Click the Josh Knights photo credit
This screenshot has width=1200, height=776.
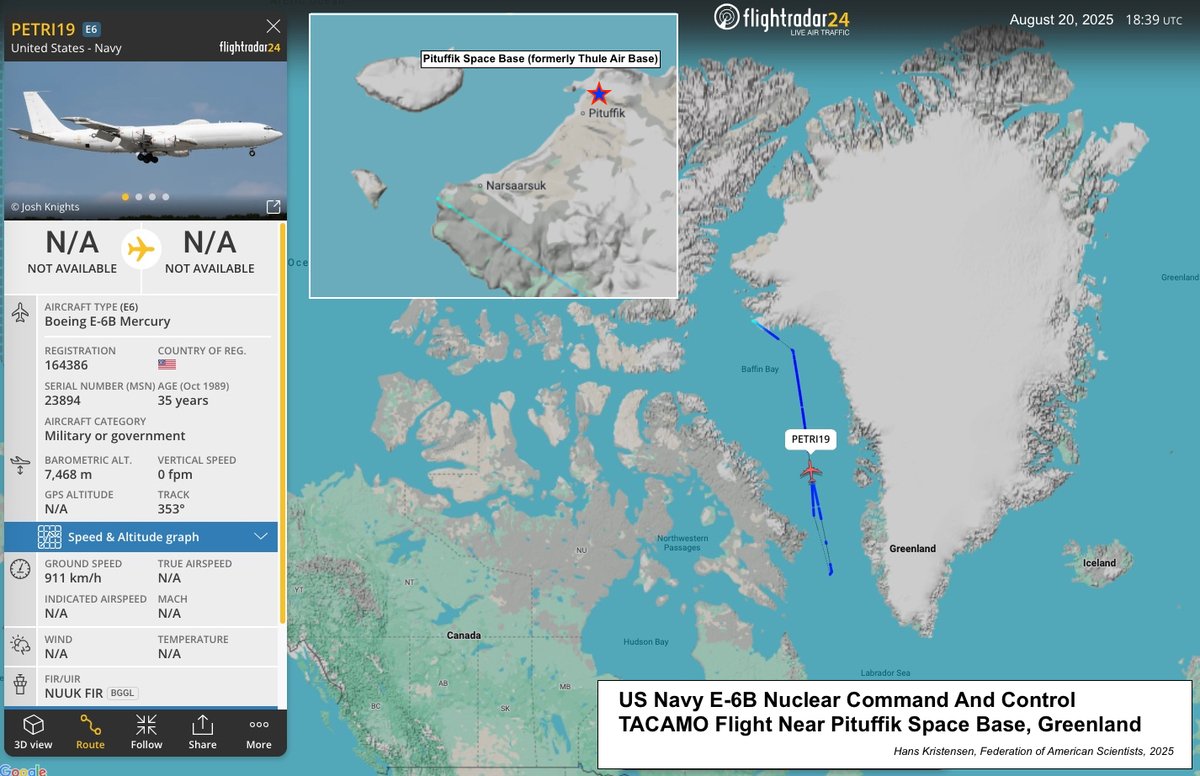[45, 207]
